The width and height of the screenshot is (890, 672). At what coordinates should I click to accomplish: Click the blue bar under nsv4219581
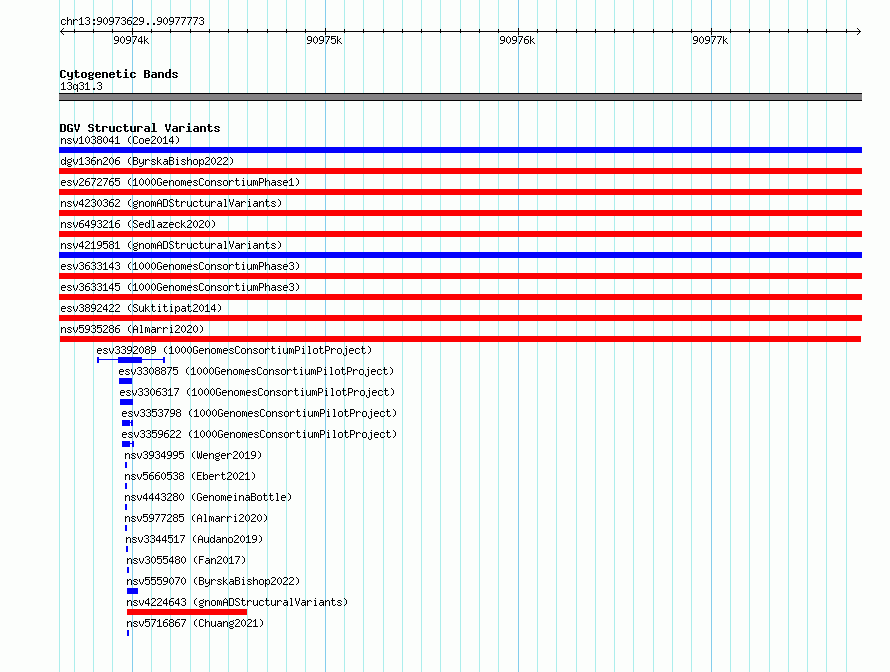pos(460,255)
